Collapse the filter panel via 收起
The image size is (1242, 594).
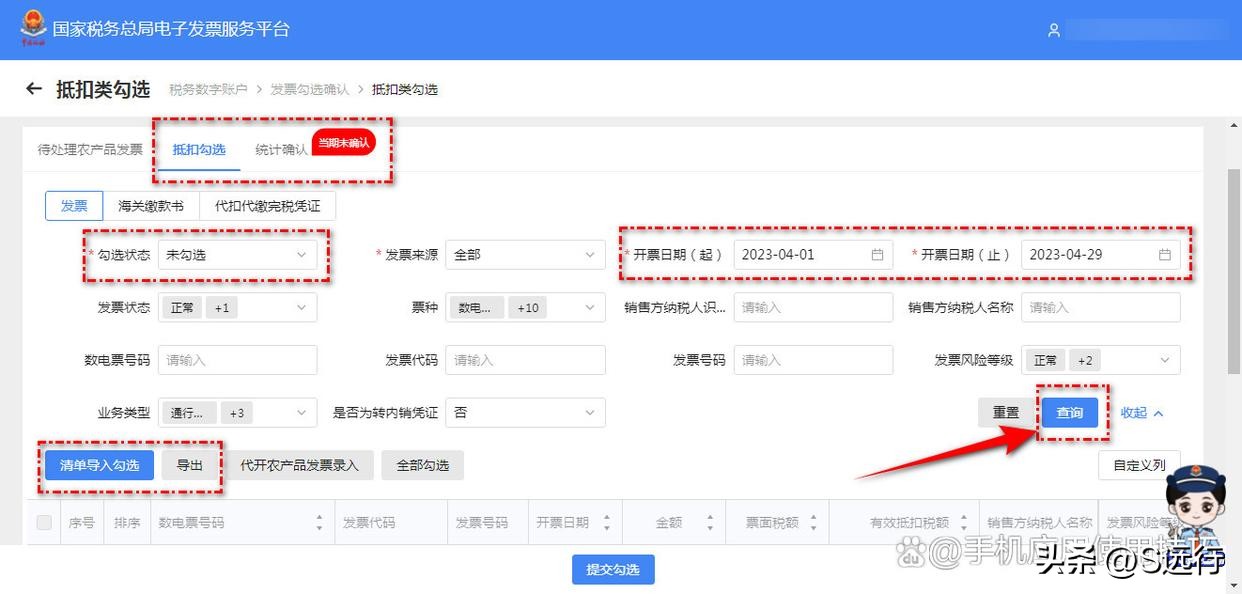(1140, 412)
